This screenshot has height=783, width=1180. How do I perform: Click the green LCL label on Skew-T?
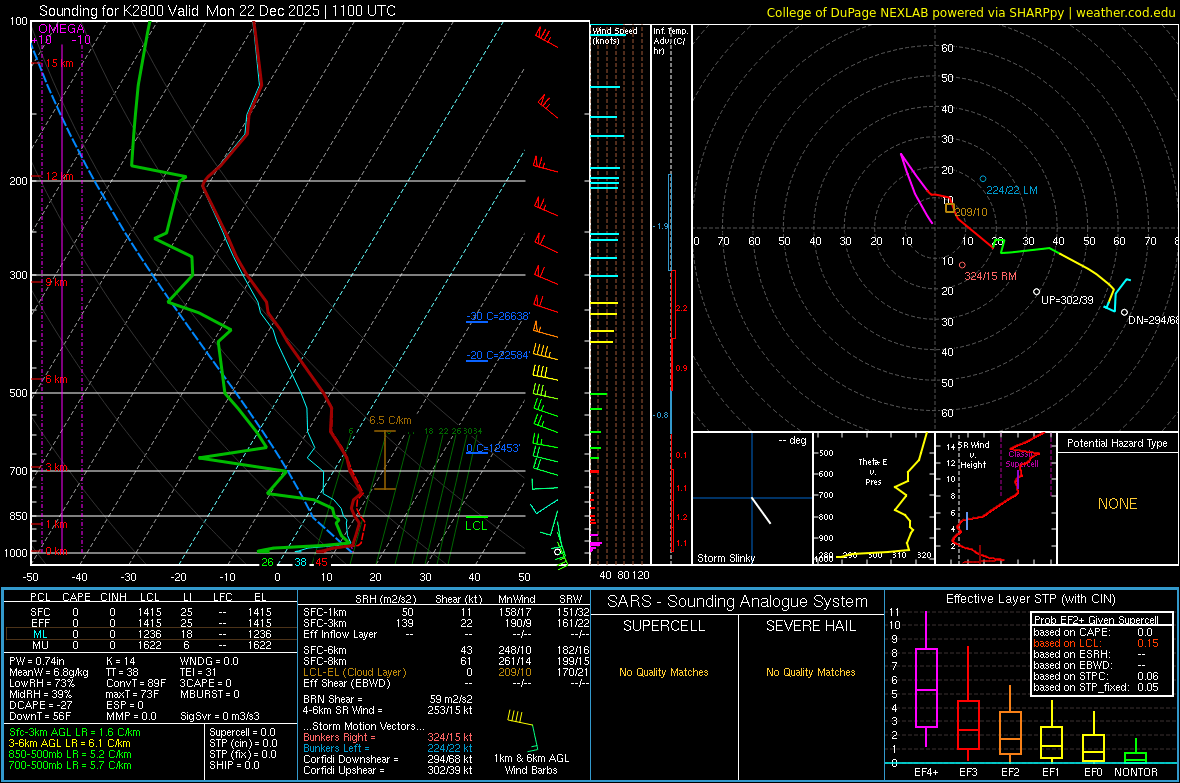(x=476, y=526)
